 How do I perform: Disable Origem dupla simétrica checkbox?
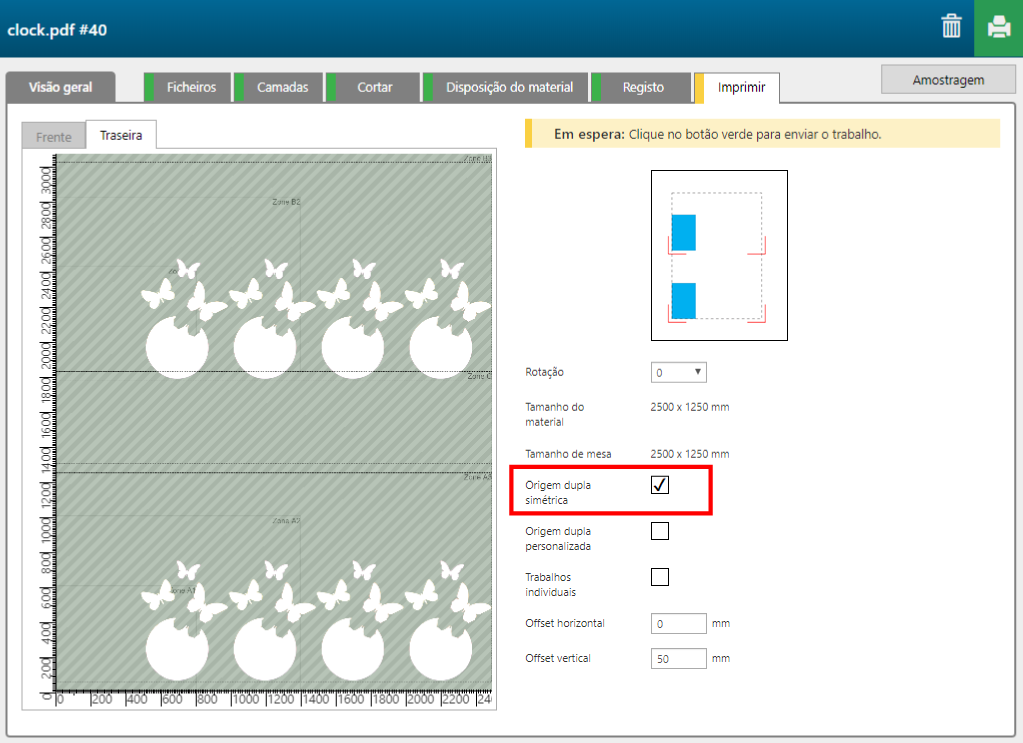(x=660, y=485)
